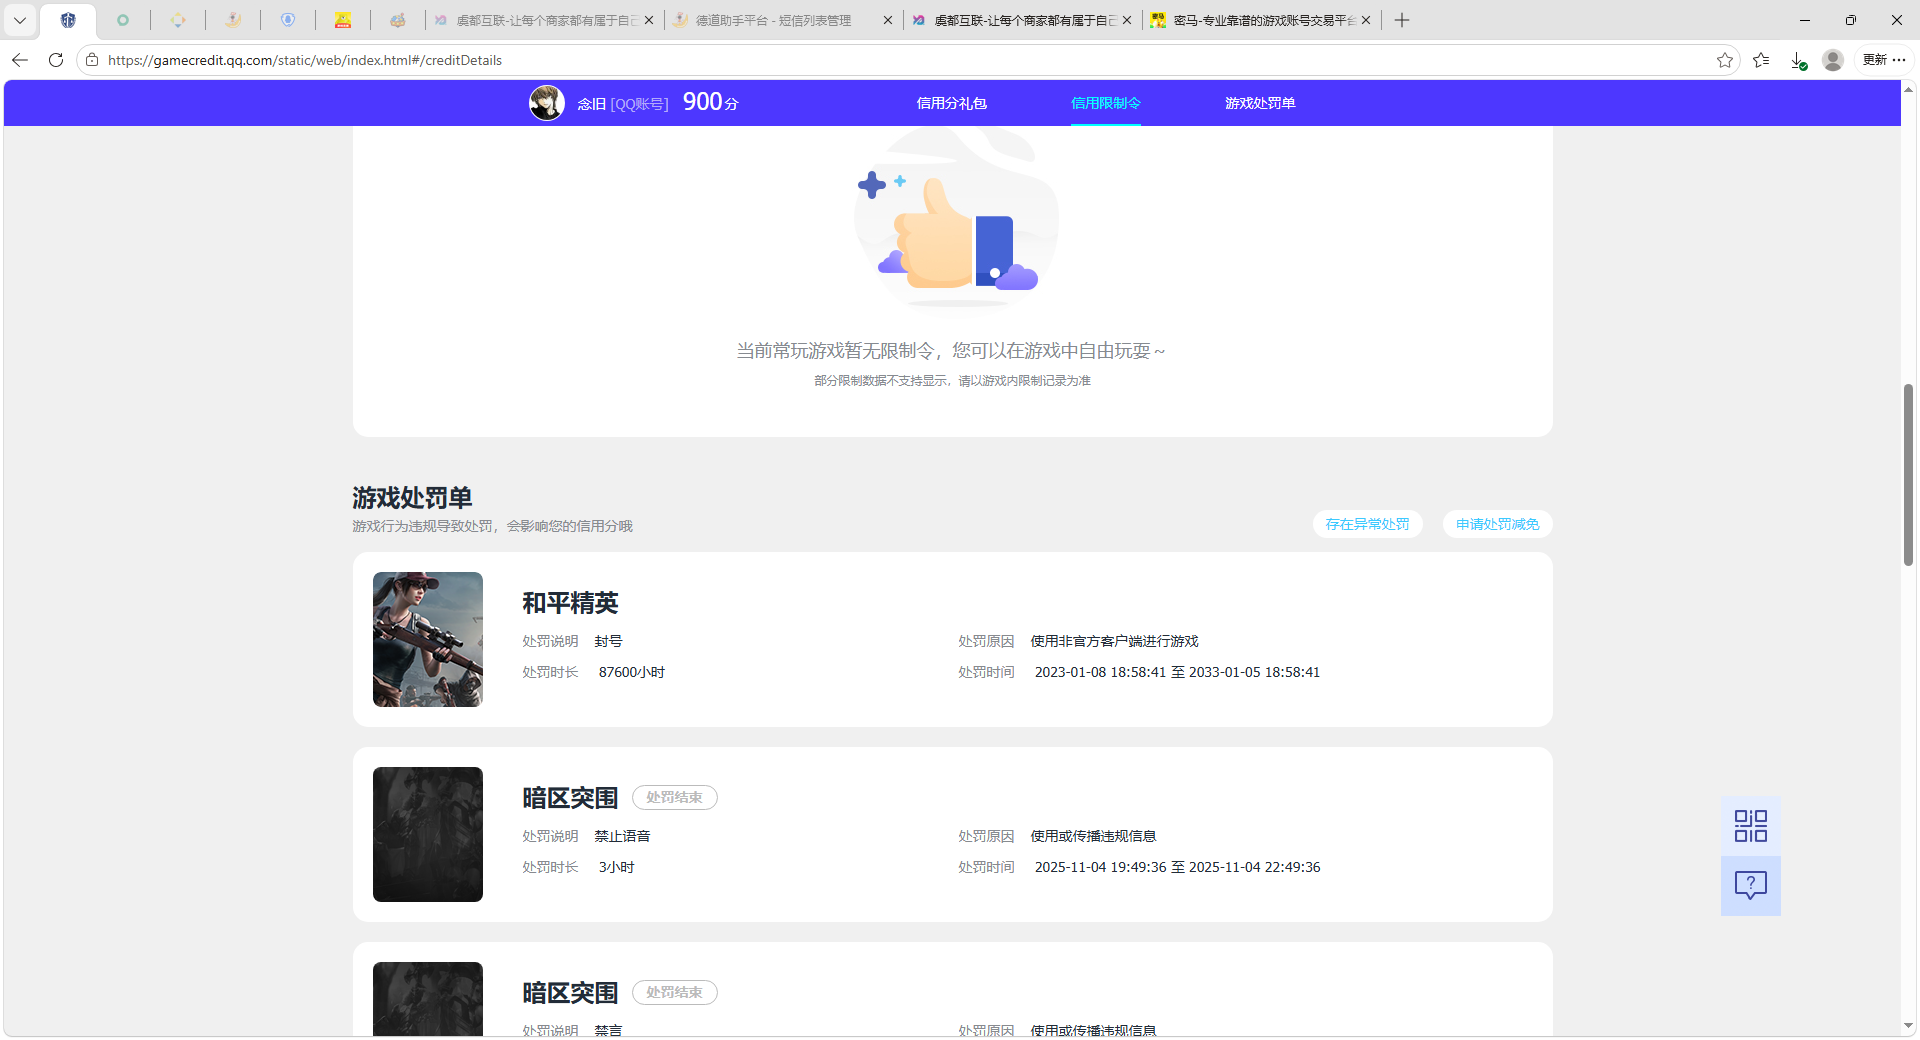
Task: Click the 2023-01-08 18:58:41 penalty time range
Action: click(1177, 672)
